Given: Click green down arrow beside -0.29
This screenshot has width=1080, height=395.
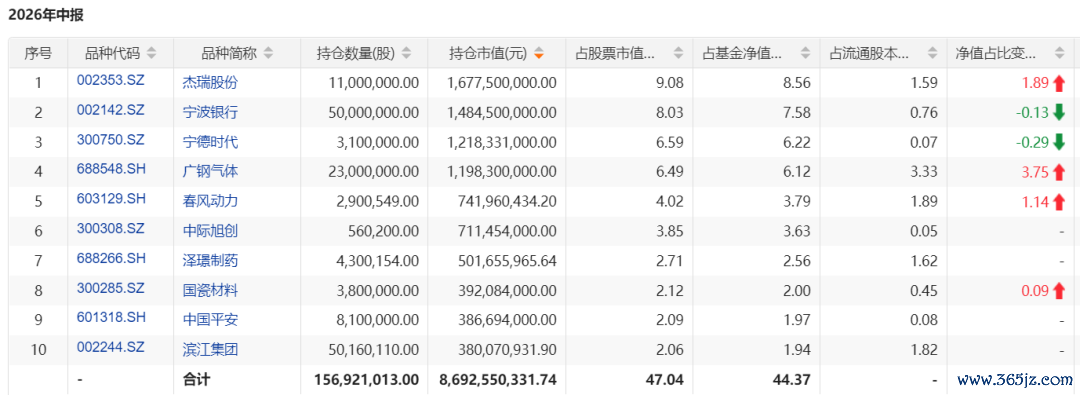Looking at the screenshot, I should click(1059, 143).
